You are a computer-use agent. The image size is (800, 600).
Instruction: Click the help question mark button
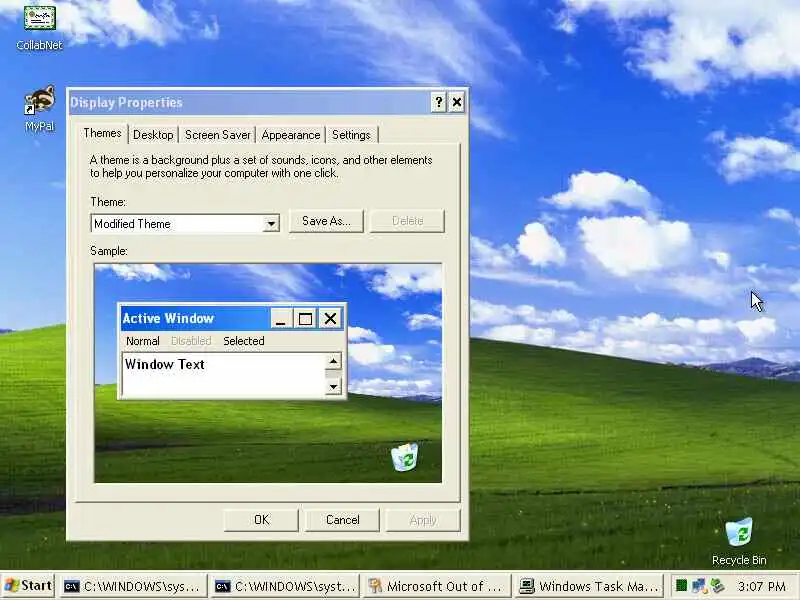438,103
